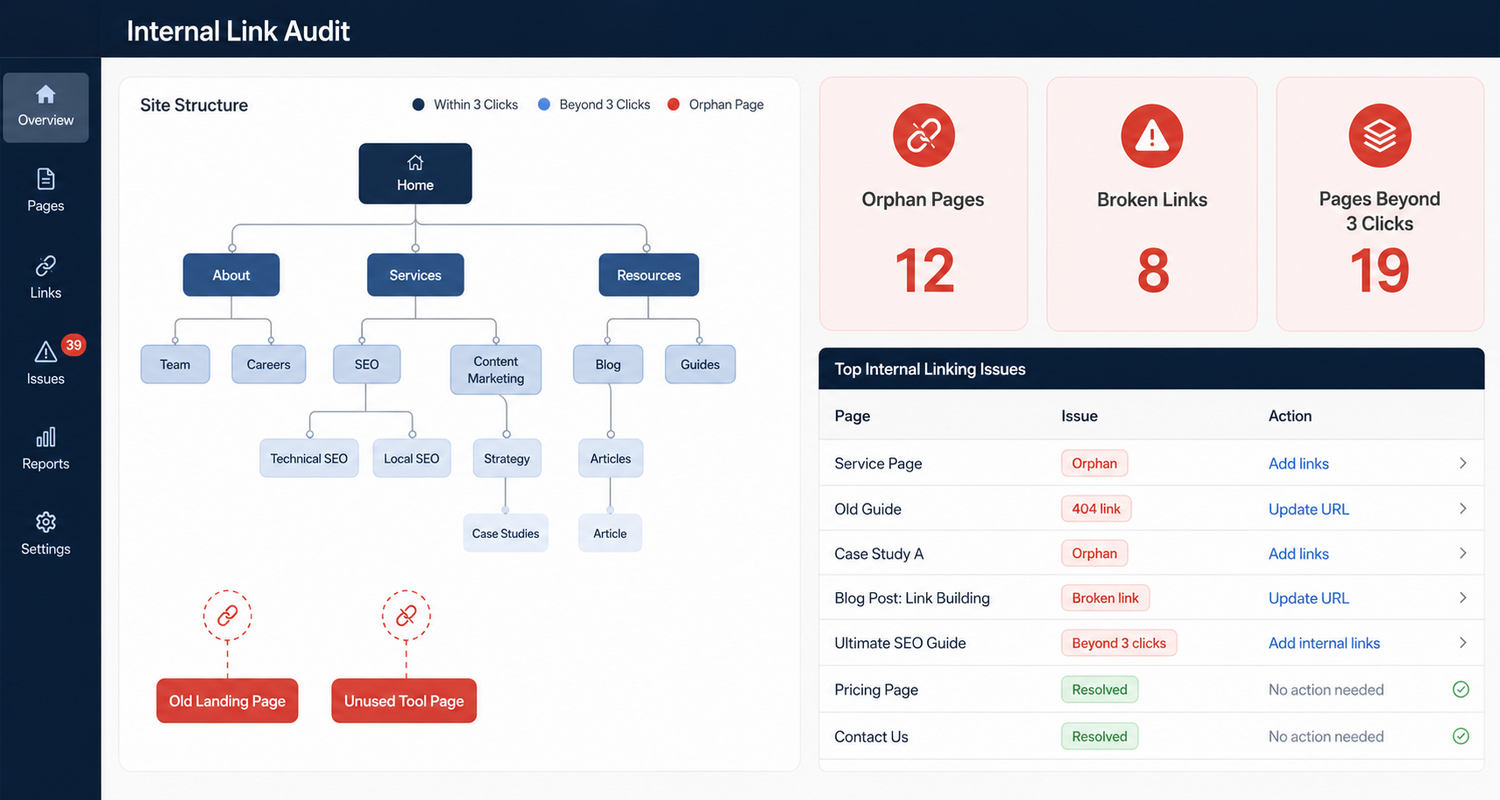The height and width of the screenshot is (800, 1500).
Task: Go to Links in the sidebar
Action: [x=45, y=278]
